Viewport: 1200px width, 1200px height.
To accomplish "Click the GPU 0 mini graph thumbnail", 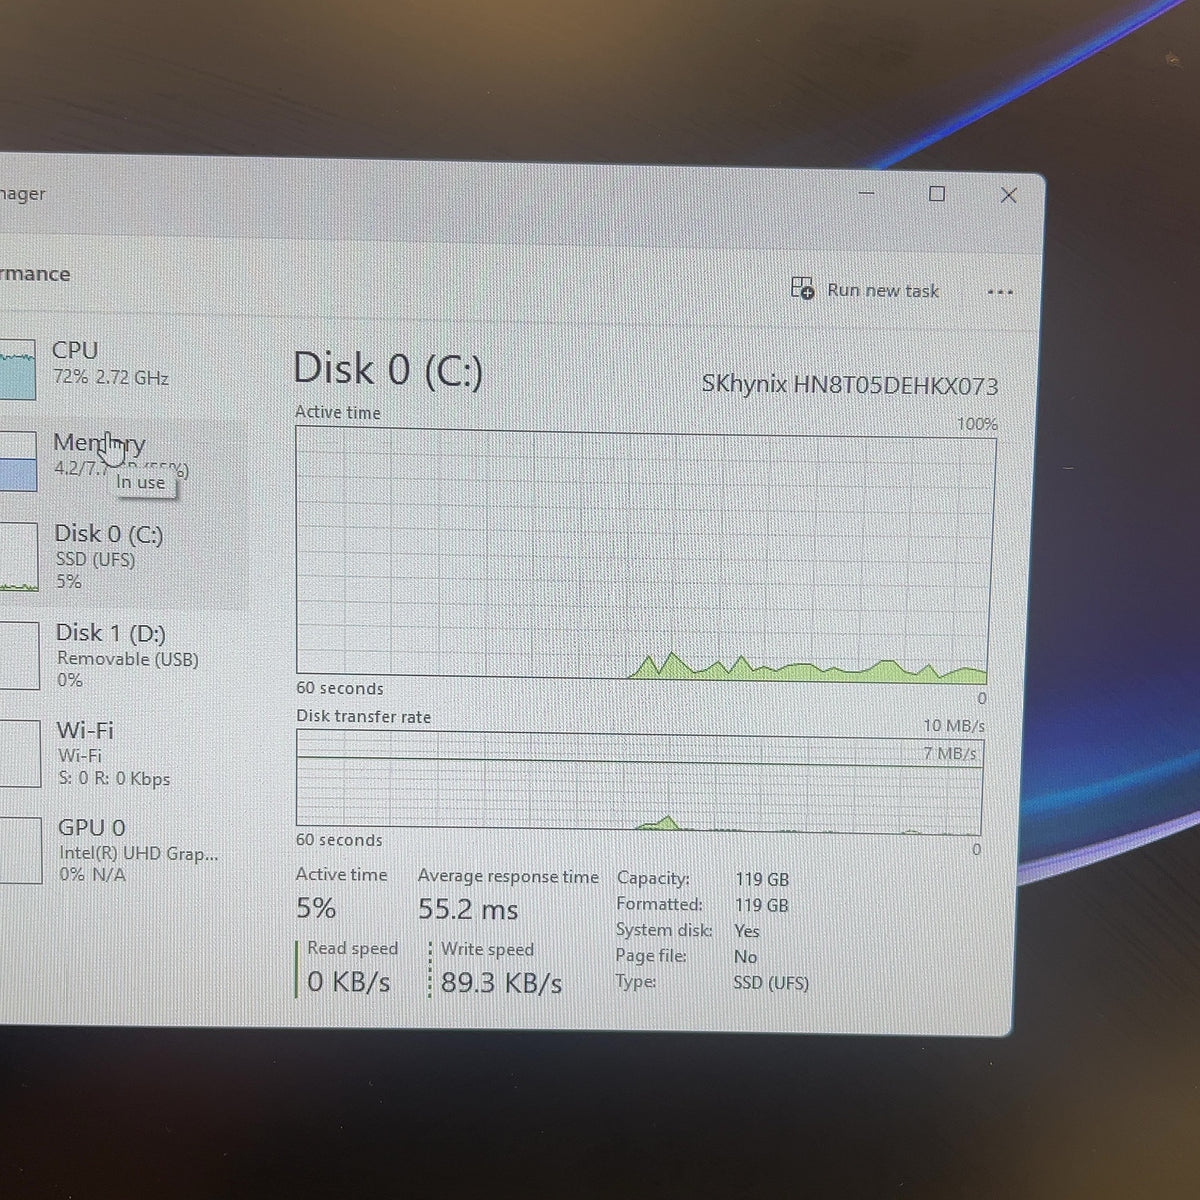I will point(20,850).
